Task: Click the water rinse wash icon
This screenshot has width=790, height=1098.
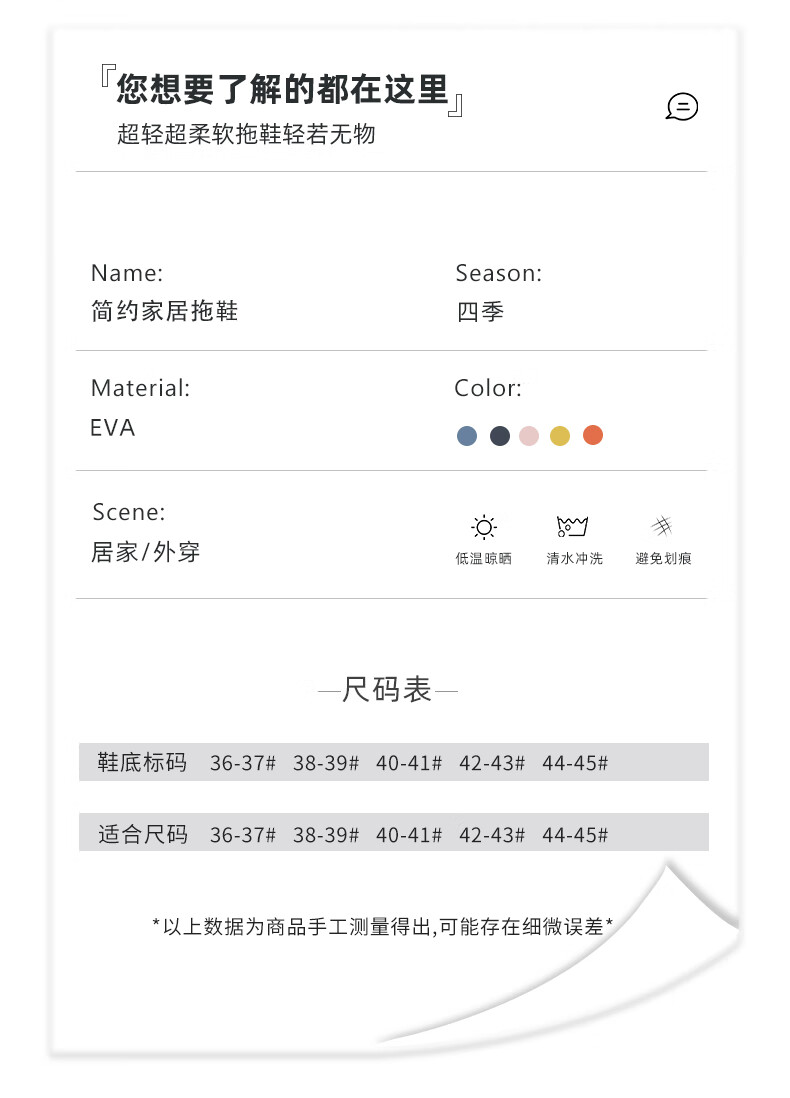Action: coord(572,526)
